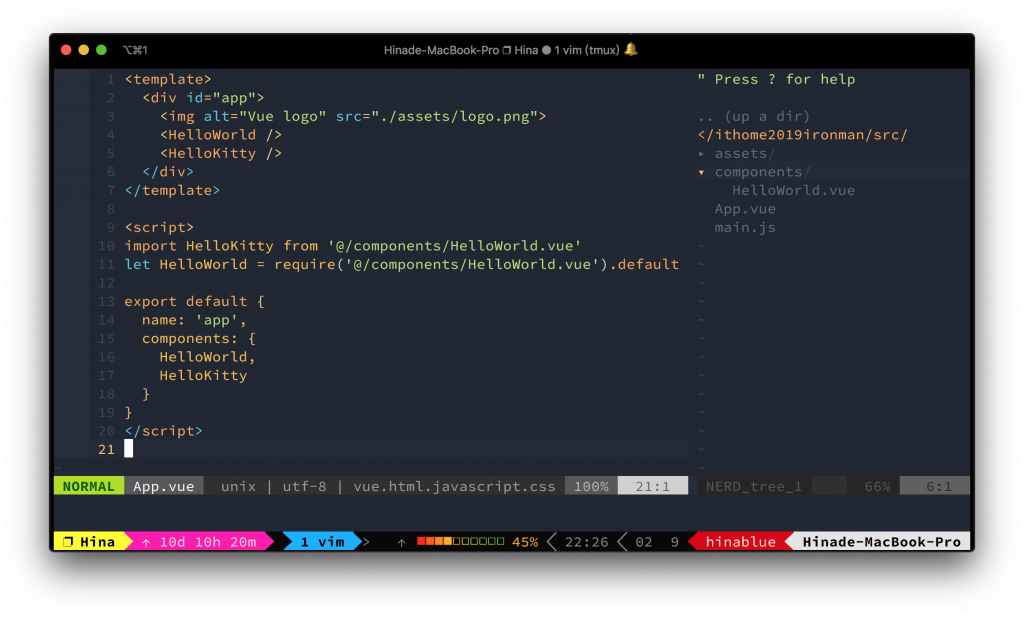Click the opening template tag on line 1

(168, 79)
